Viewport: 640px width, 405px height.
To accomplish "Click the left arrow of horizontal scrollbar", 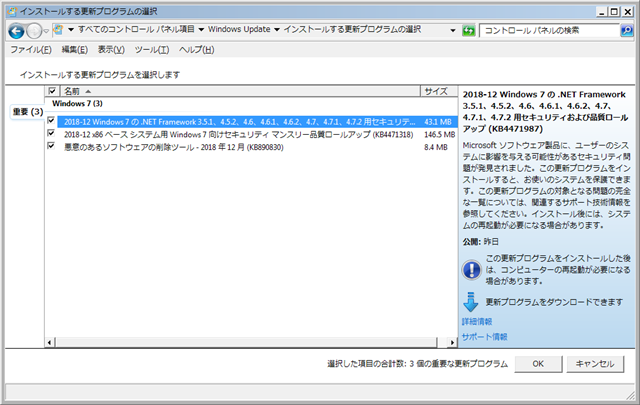I will tap(49, 343).
